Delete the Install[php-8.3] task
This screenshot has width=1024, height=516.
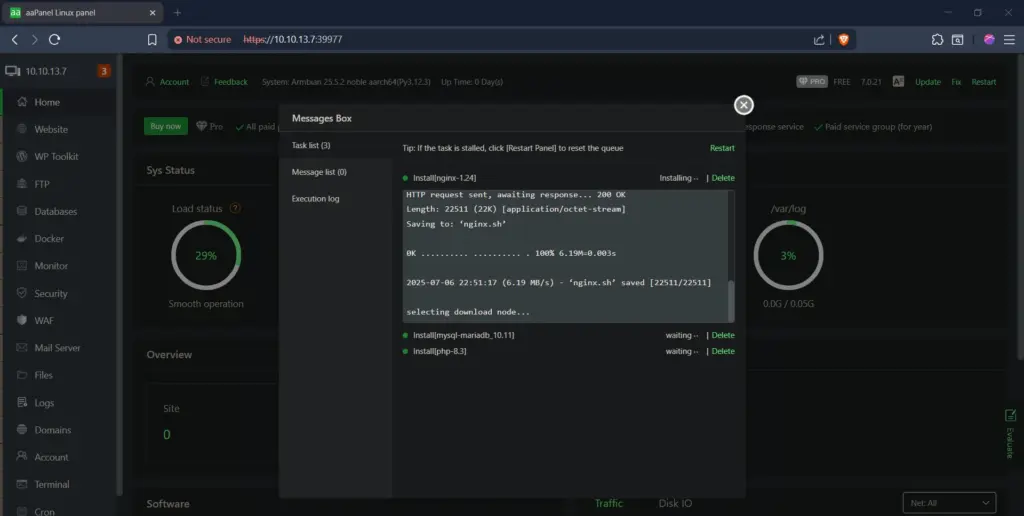[723, 351]
